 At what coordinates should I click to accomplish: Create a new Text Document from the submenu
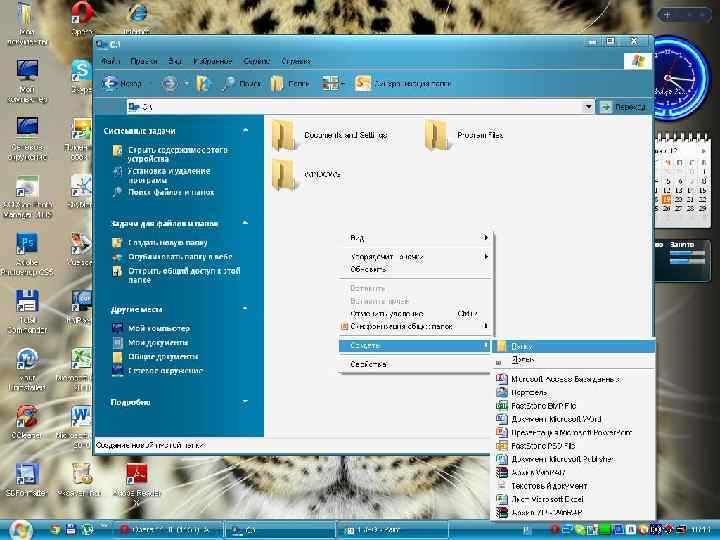(574, 486)
